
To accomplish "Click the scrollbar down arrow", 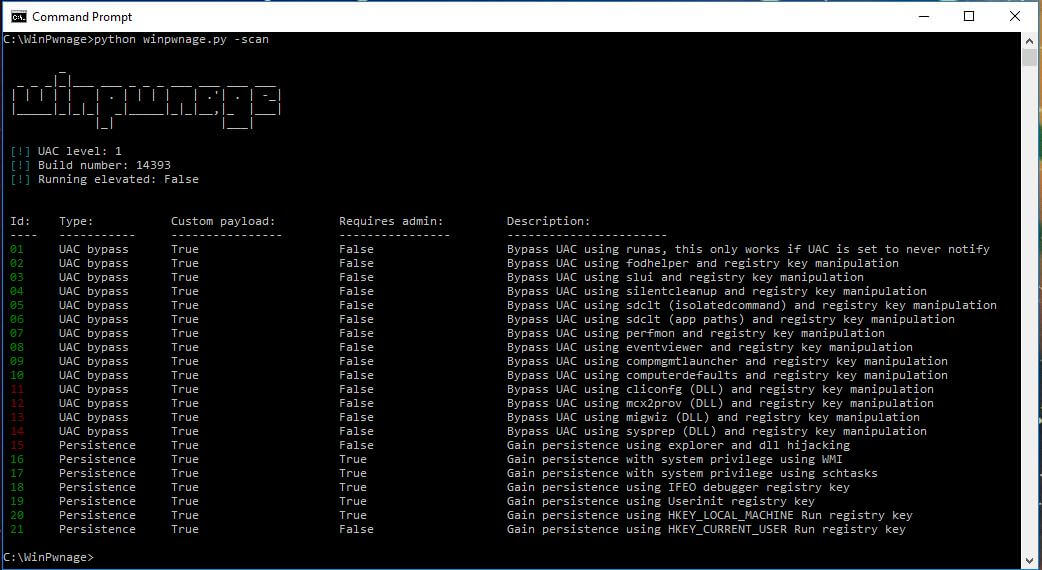I will tap(1030, 561).
